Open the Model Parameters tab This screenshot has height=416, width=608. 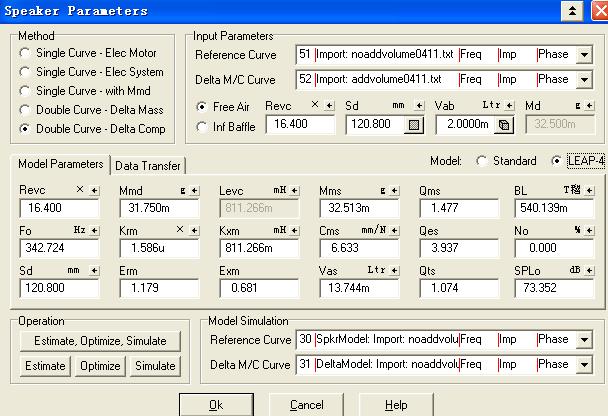click(x=61, y=164)
